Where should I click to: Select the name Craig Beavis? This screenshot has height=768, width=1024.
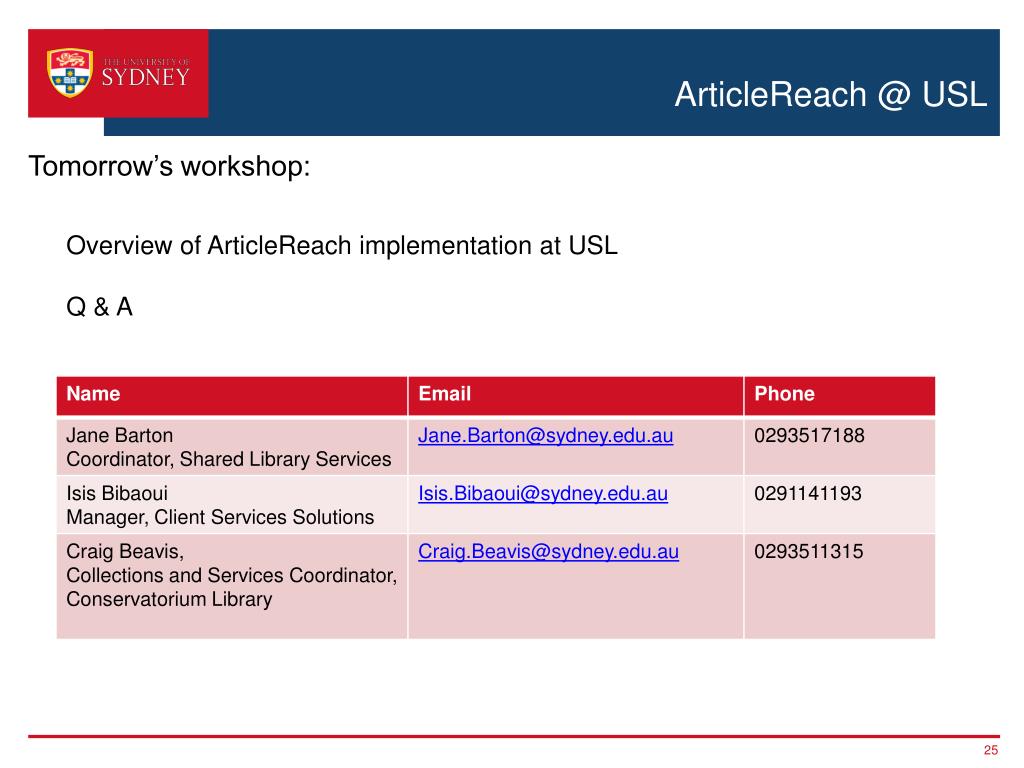point(125,552)
